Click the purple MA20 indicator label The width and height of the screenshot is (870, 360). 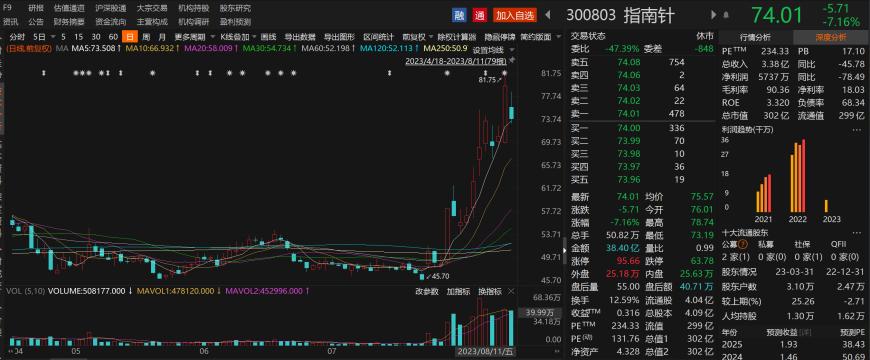[209, 48]
